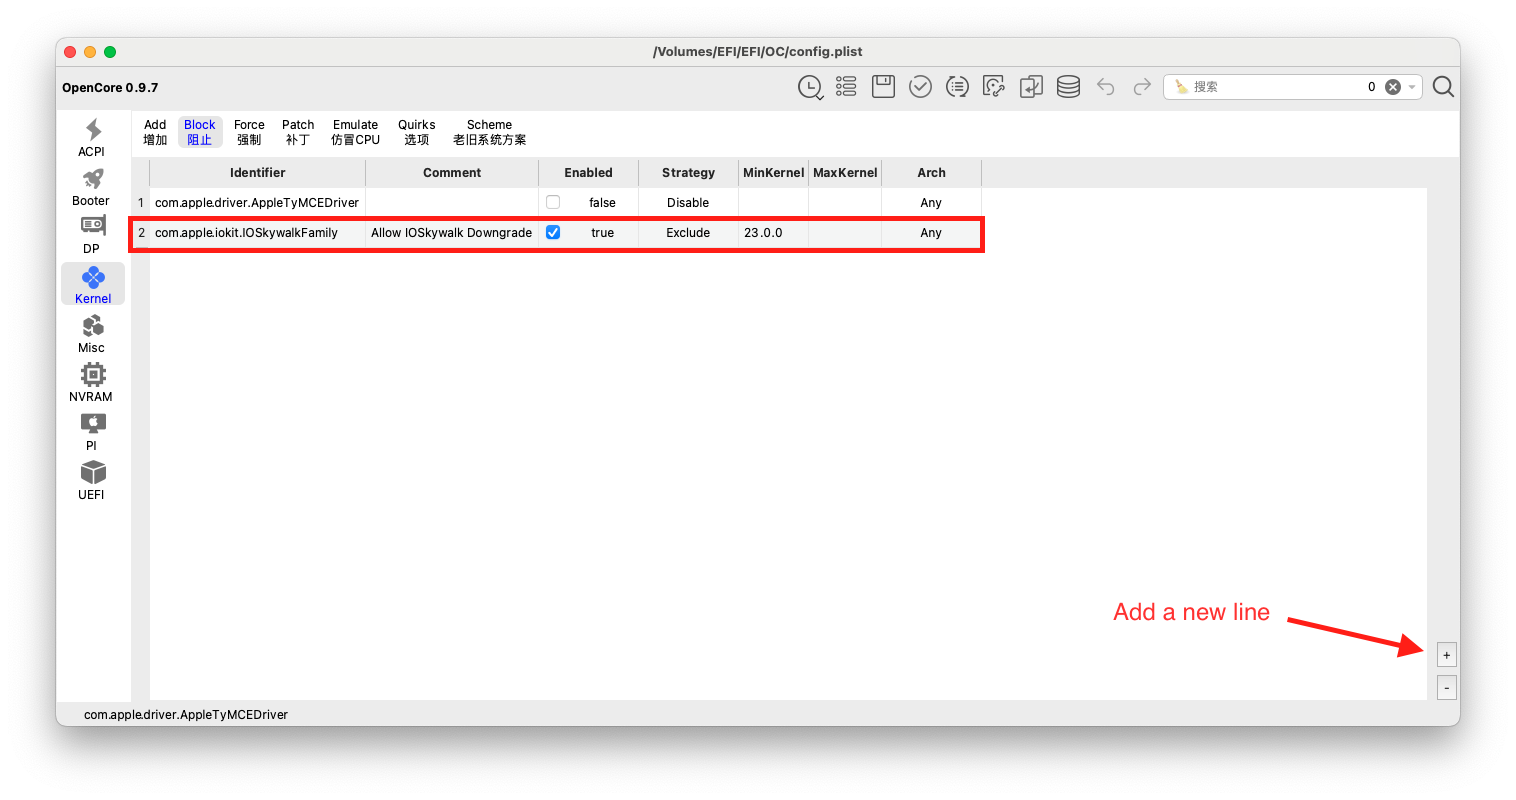Enable the AppleTyMCEDriver block entry checkbox

pyautogui.click(x=553, y=202)
